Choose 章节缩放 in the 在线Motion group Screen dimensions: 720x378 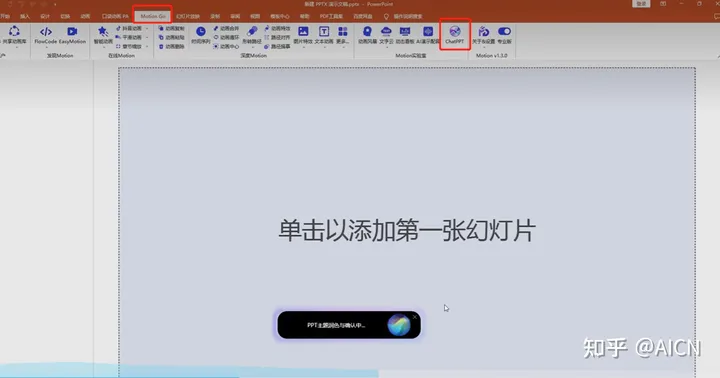[129, 46]
